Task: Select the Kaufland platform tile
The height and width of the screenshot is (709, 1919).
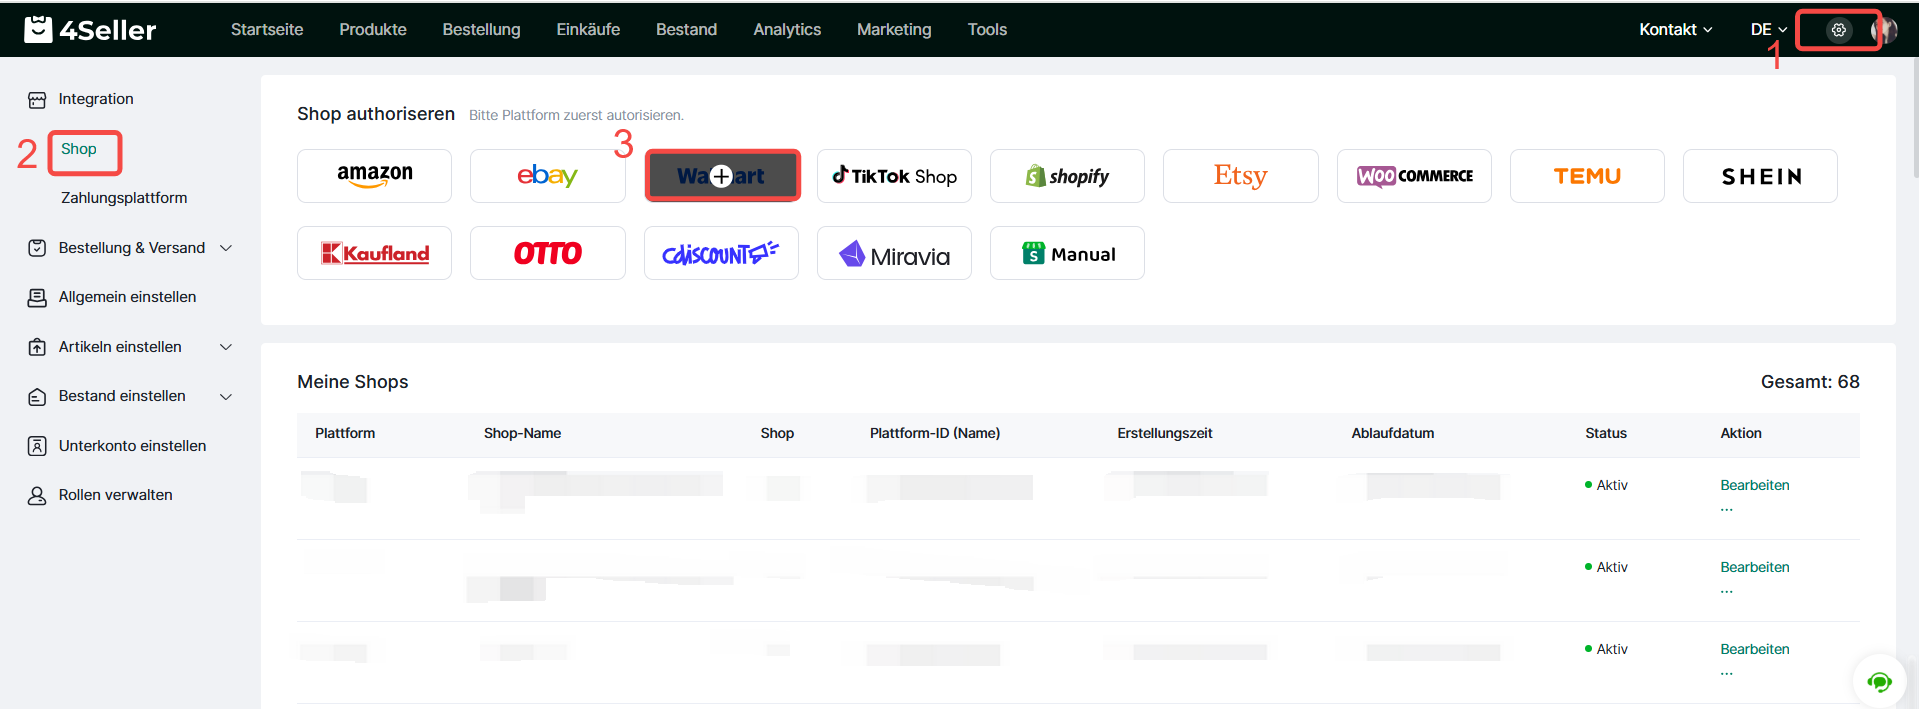Action: [x=374, y=253]
